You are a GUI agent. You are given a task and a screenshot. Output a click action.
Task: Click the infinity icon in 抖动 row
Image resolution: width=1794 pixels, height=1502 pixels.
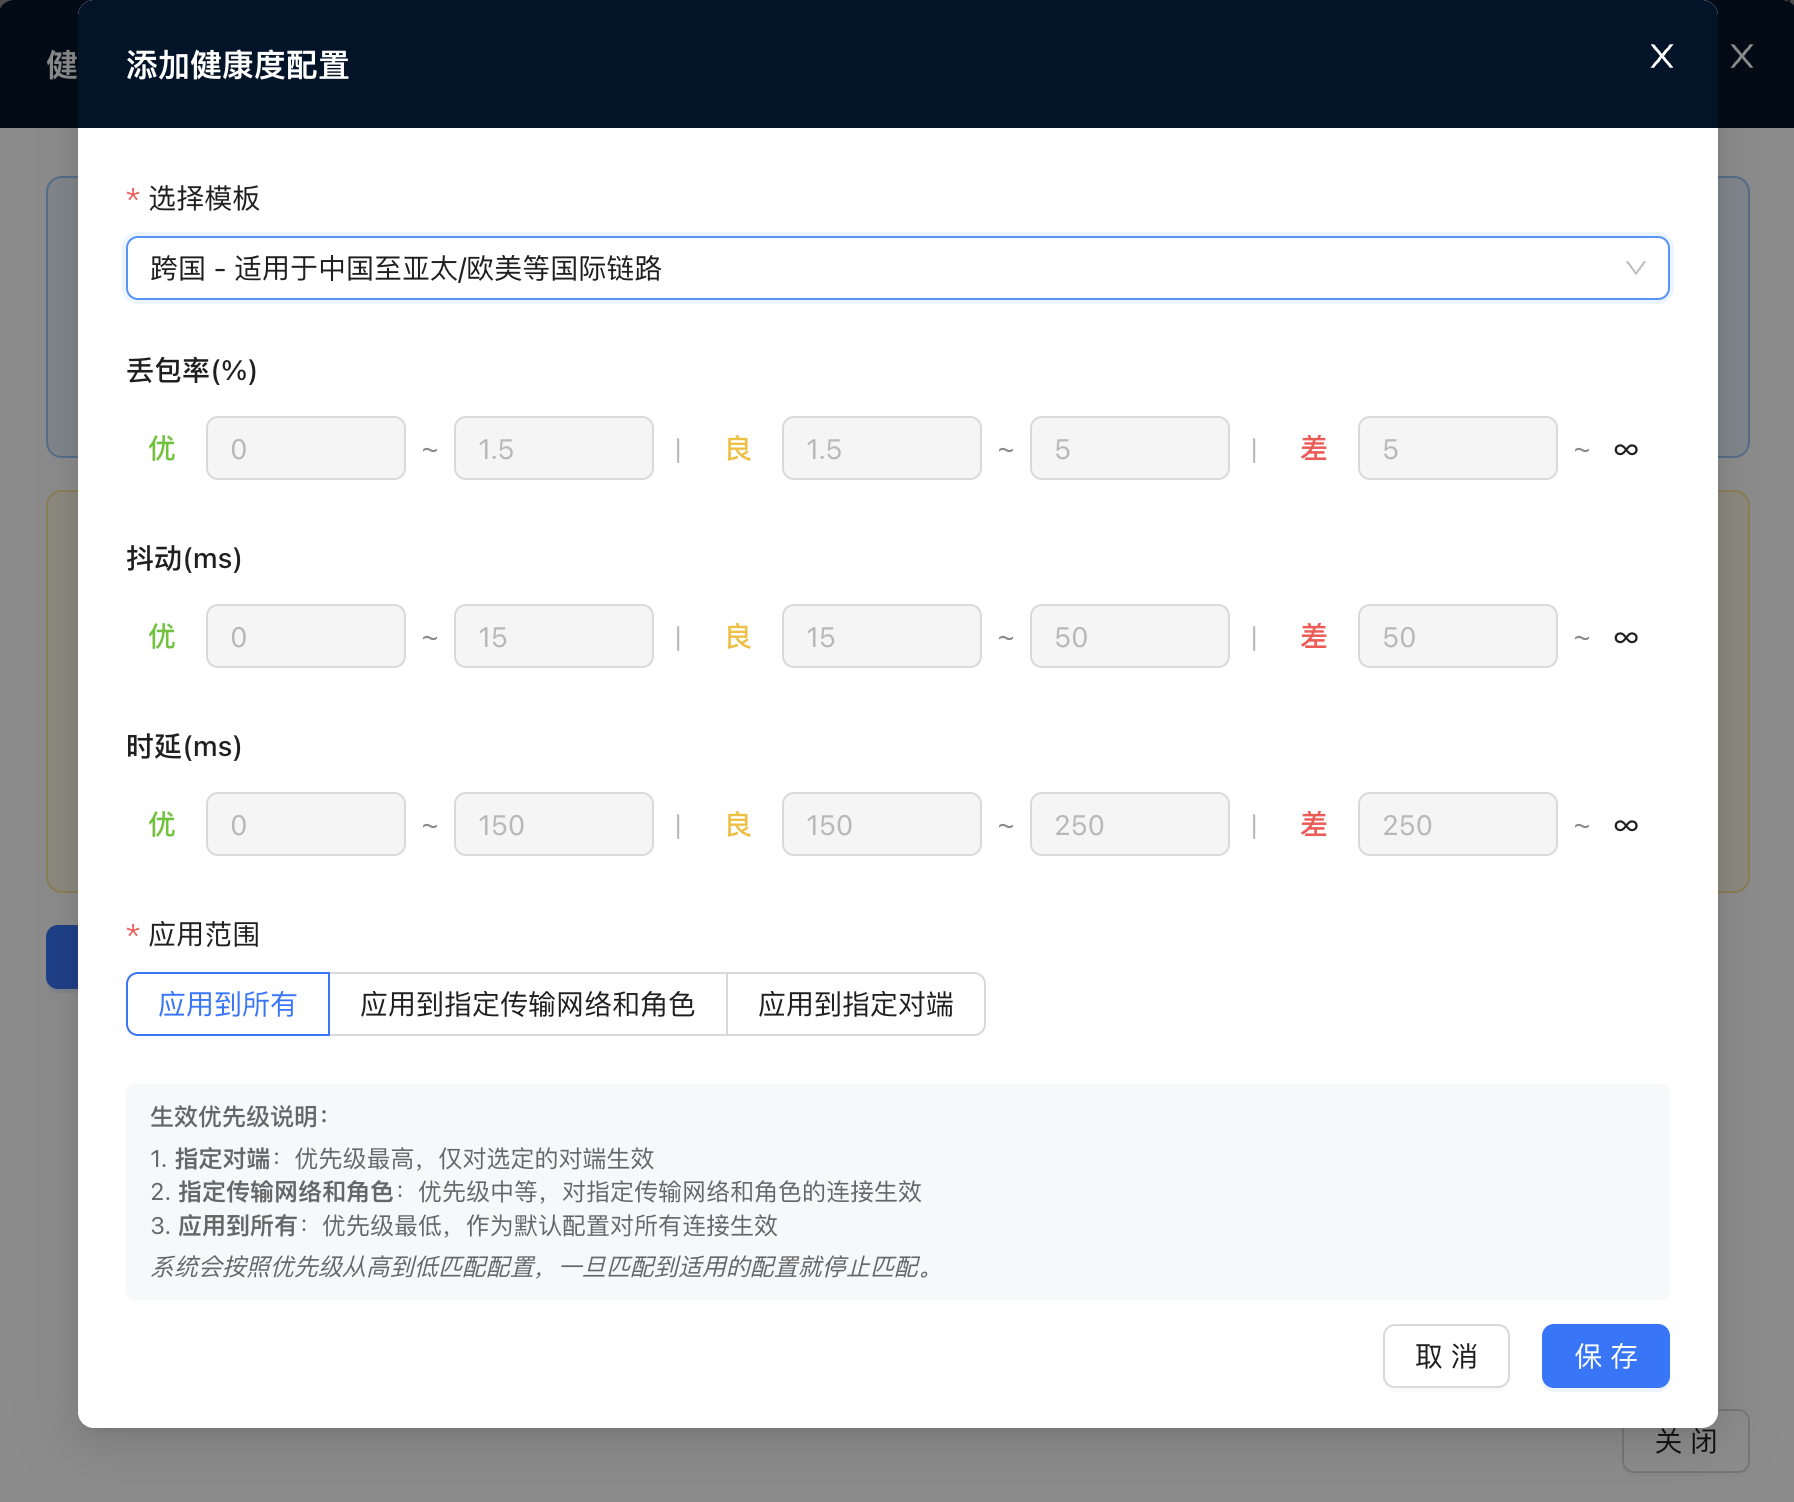point(1625,637)
